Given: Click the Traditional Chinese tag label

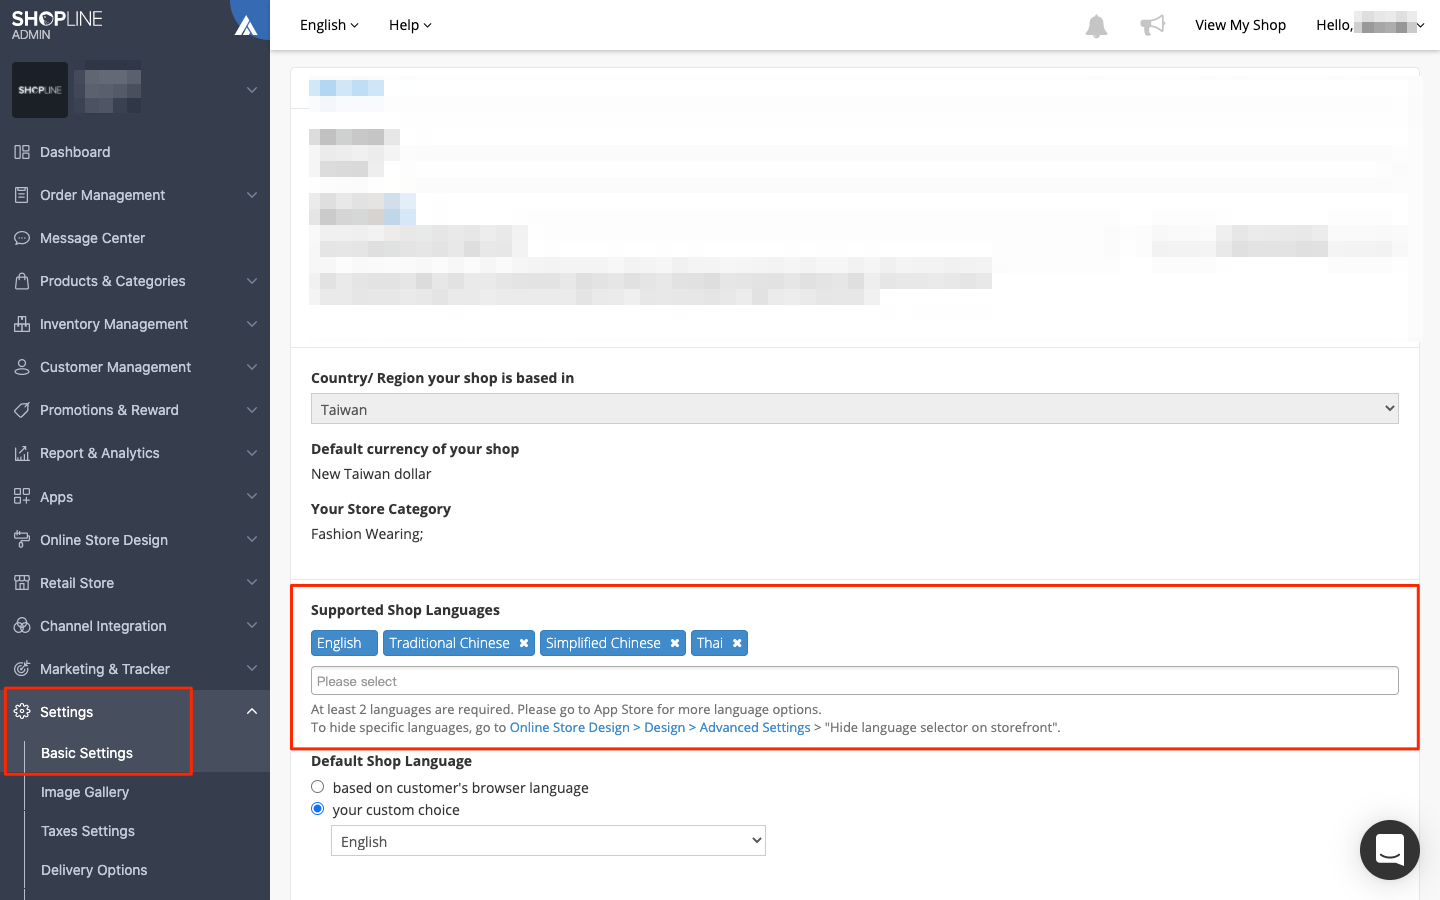Looking at the screenshot, I should 449,643.
